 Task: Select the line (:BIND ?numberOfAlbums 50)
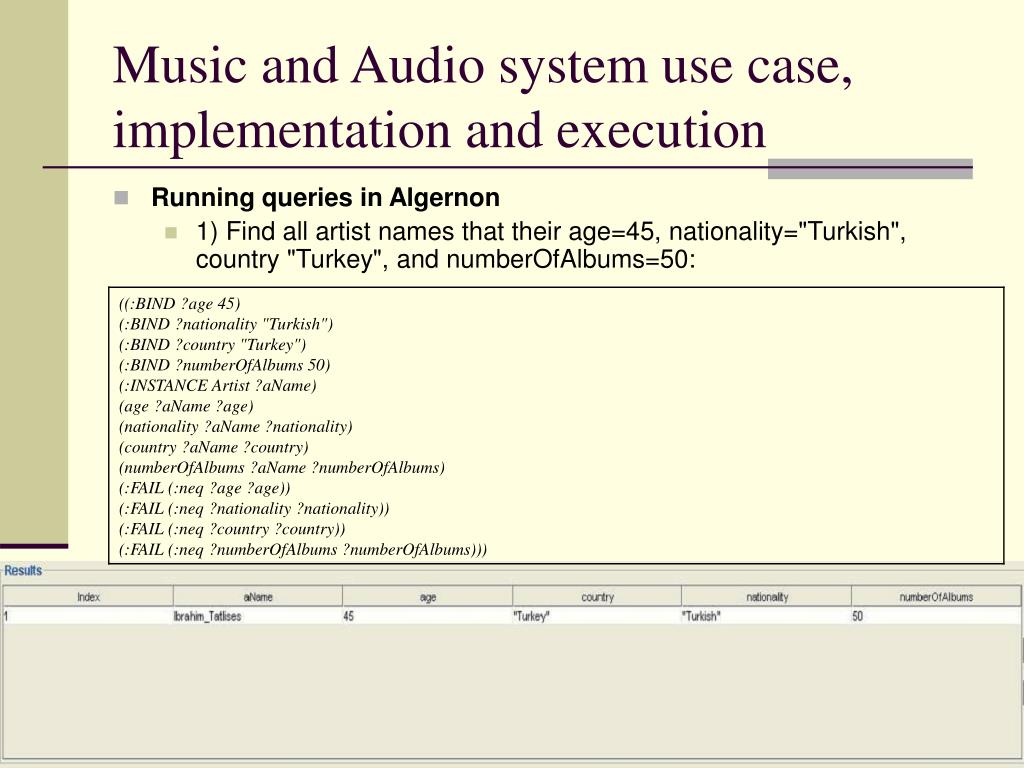coord(225,364)
